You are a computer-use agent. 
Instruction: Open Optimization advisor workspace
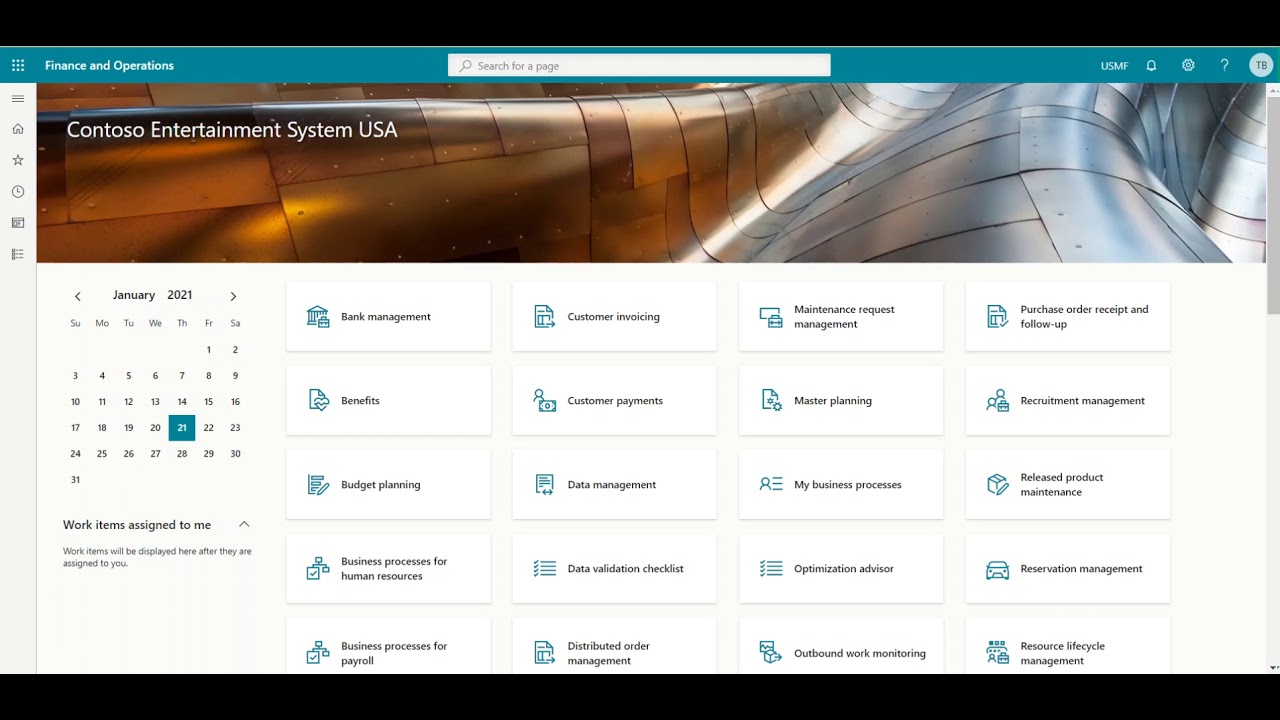pyautogui.click(x=841, y=569)
